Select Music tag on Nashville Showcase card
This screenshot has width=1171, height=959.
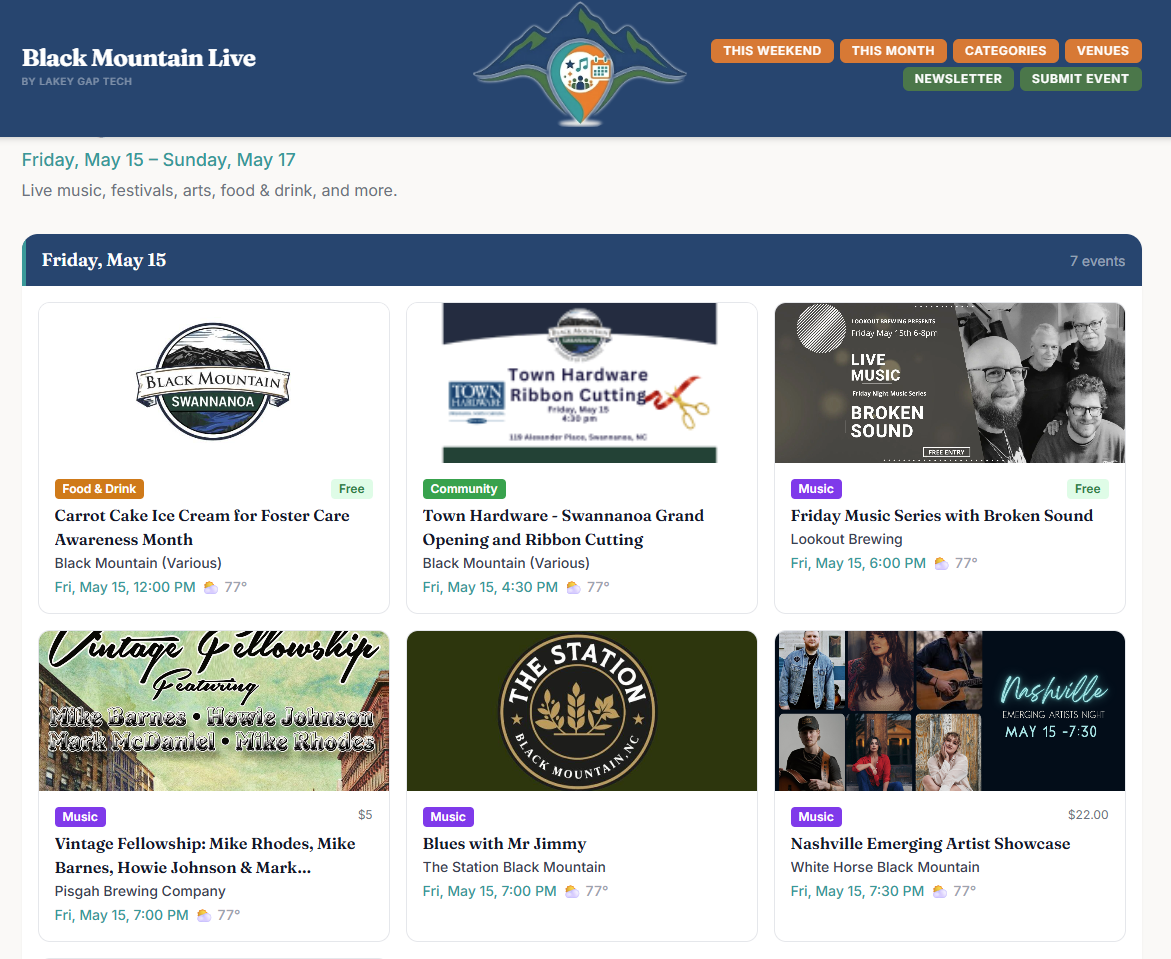tap(816, 817)
